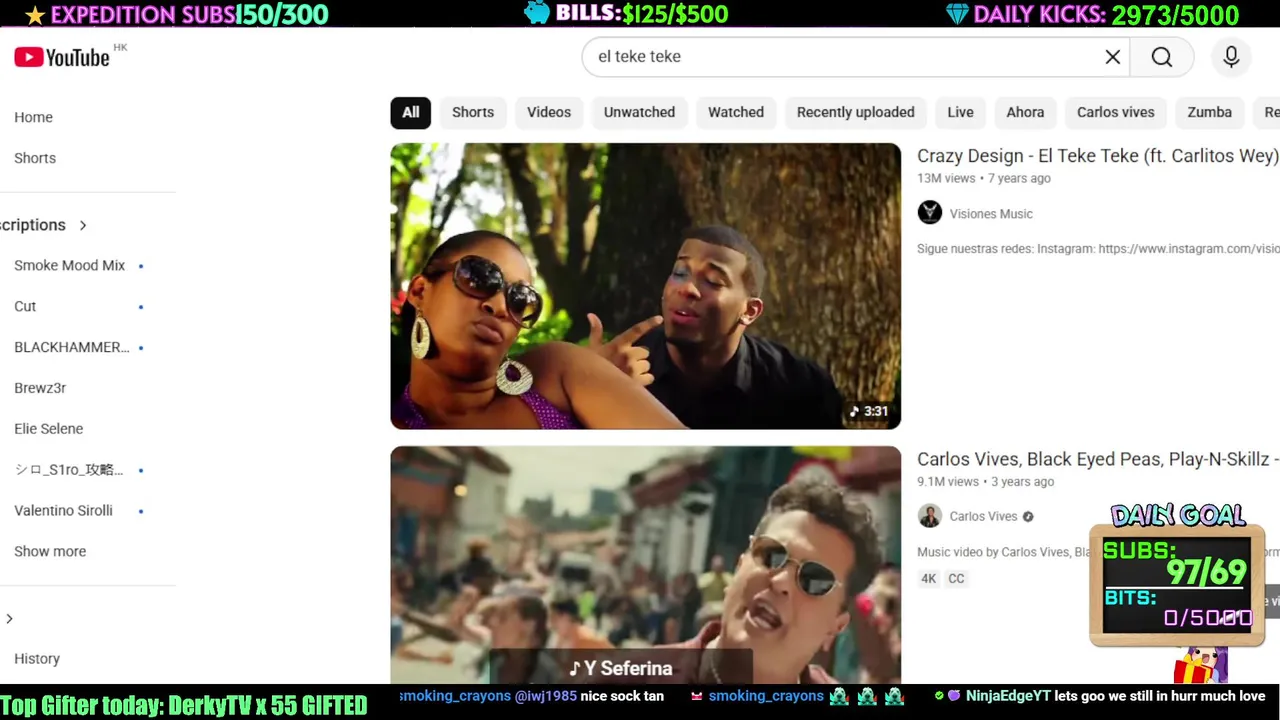The image size is (1280, 720).
Task: Click new content dot beside BLACKHAMMER
Action: point(141,348)
